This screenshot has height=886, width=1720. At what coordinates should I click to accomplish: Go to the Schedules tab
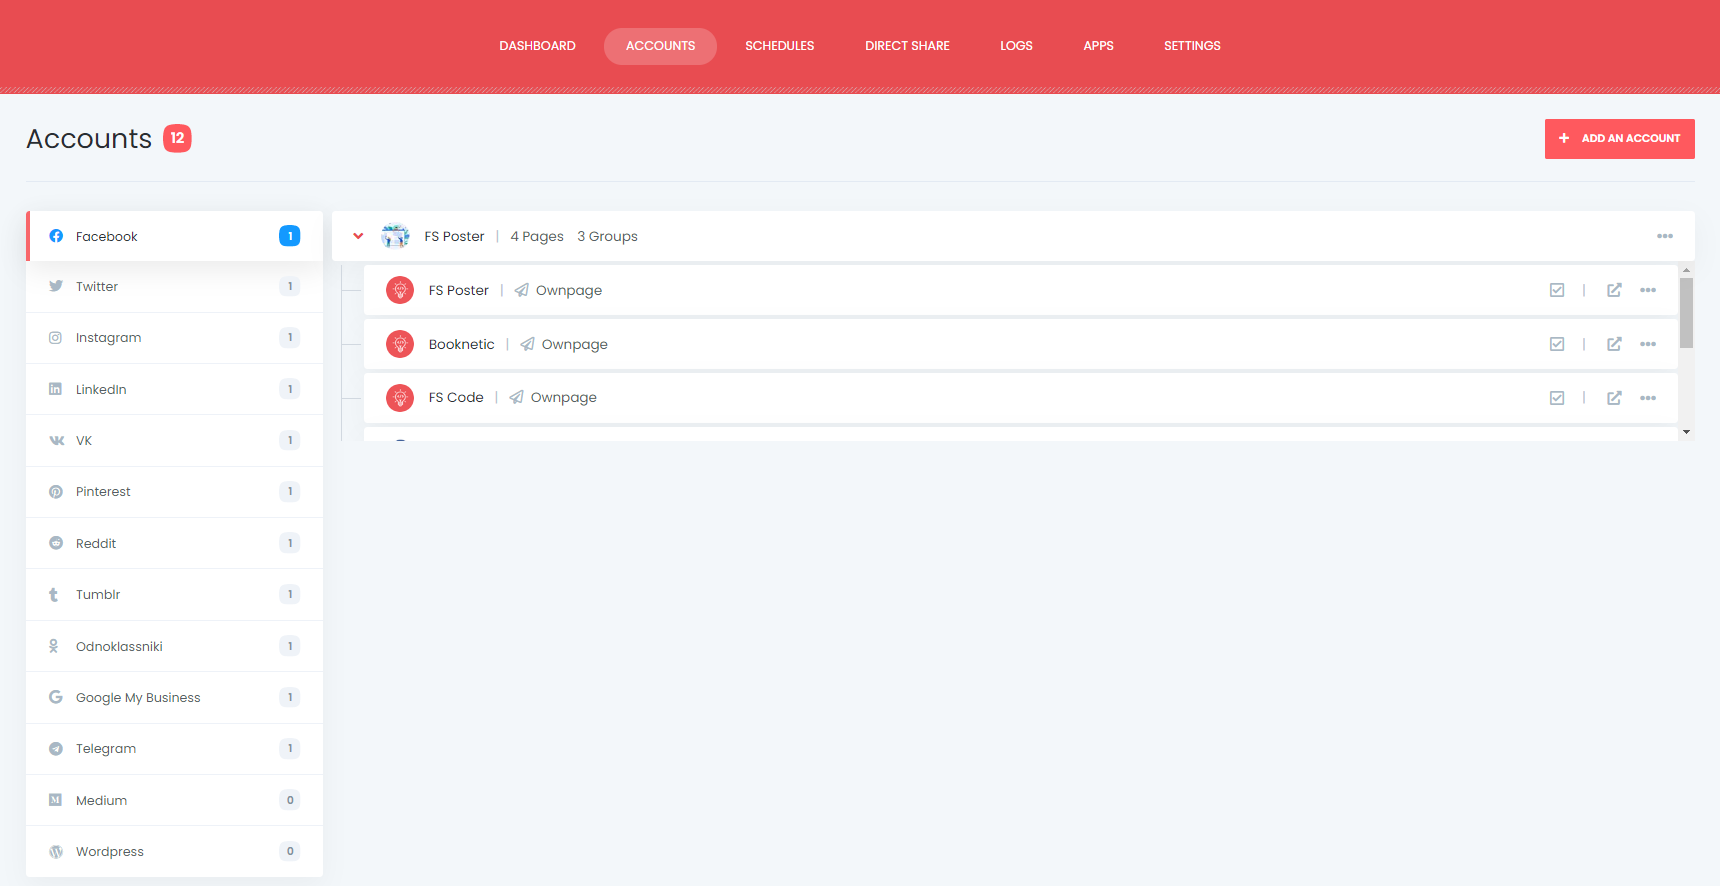[780, 46]
